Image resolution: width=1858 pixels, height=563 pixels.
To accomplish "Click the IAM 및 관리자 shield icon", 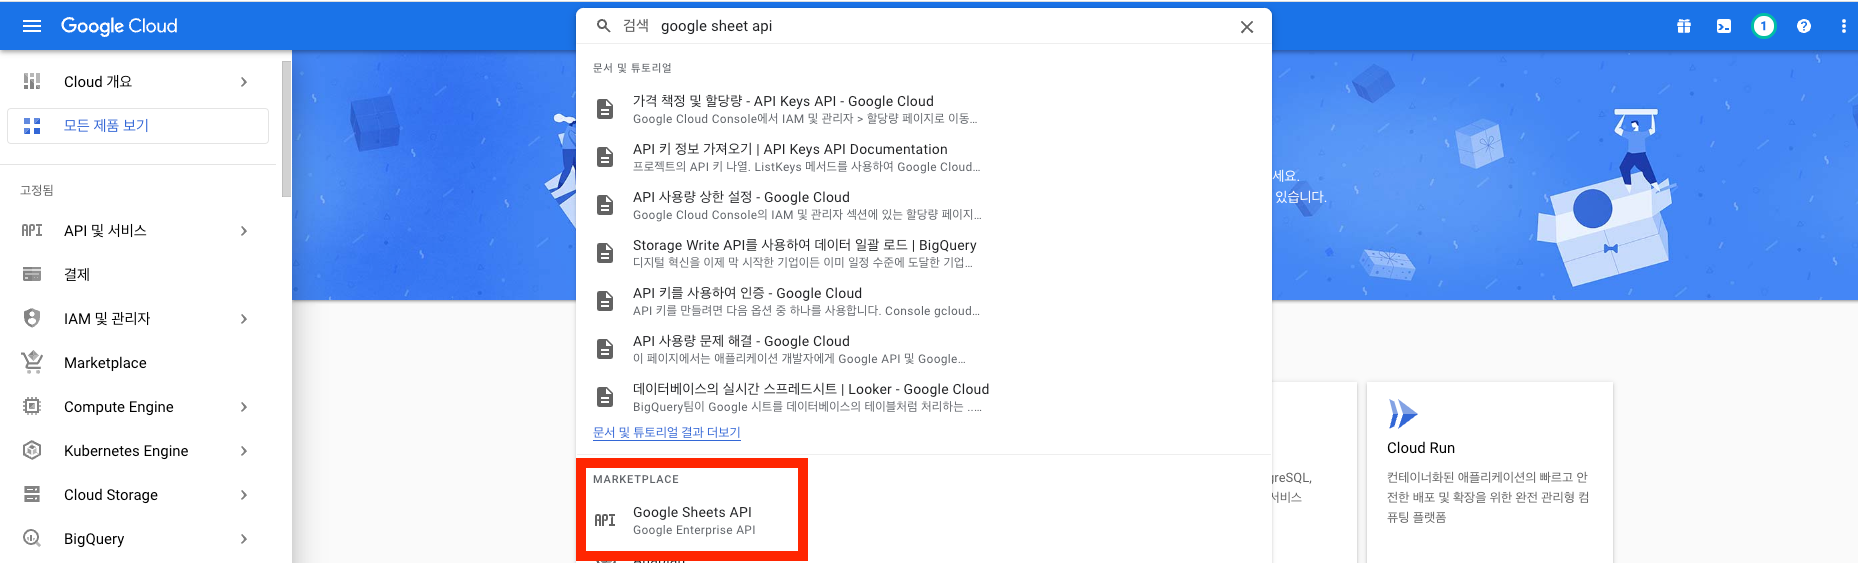I will tap(32, 318).
